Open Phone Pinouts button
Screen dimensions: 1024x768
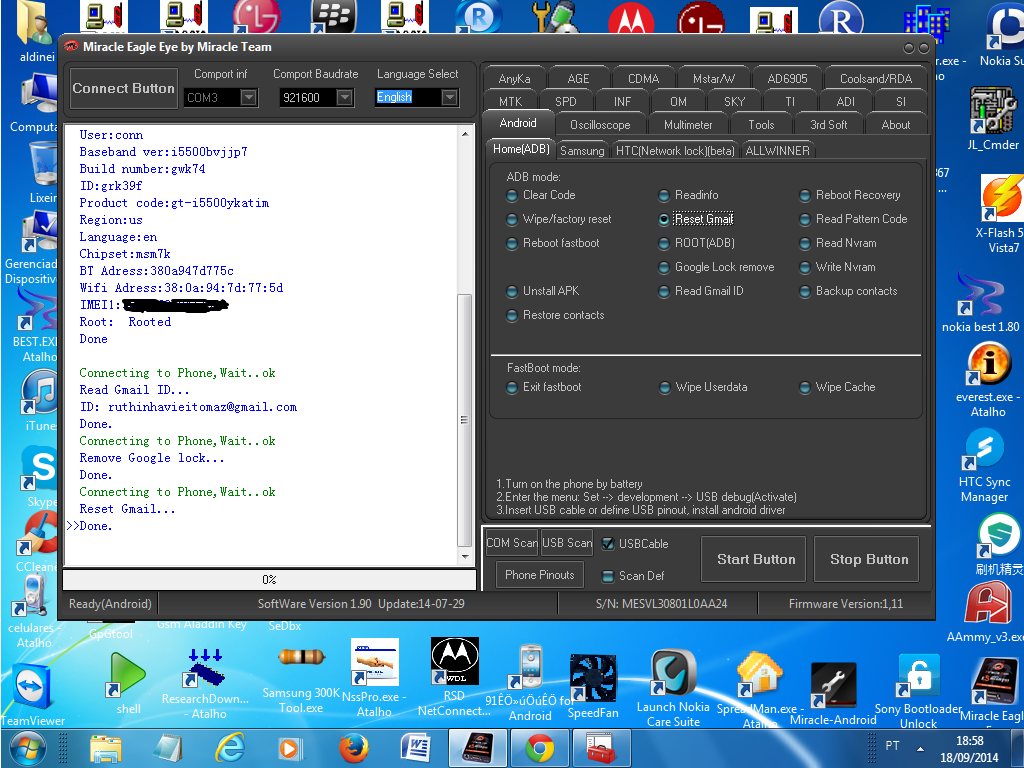tap(539, 575)
